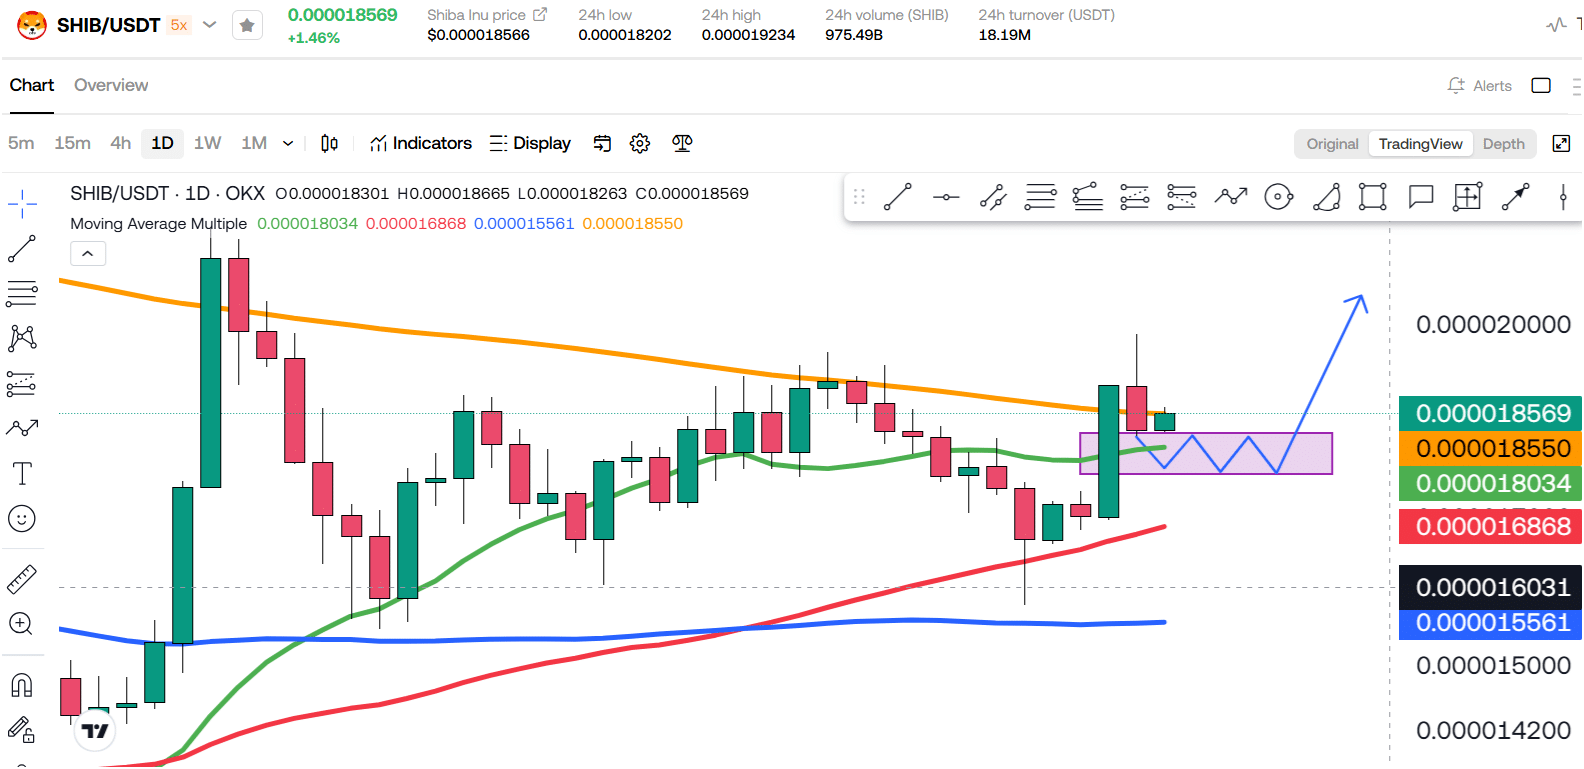Select the price-range measure box tool
The image size is (1584, 769).
point(1467,197)
